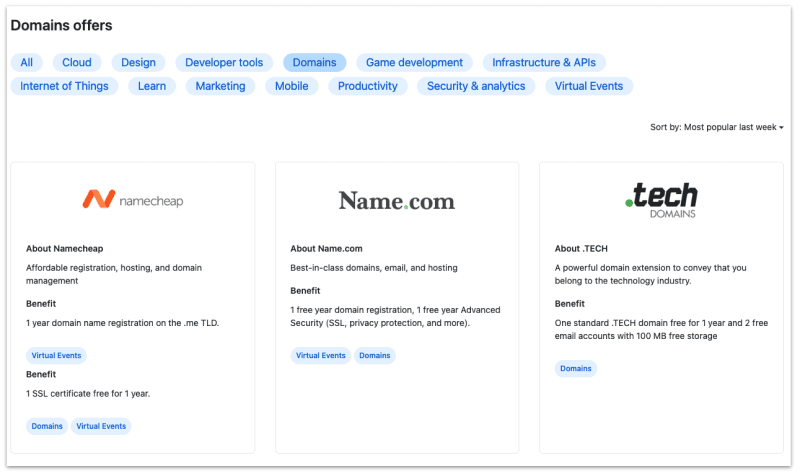Click Virtual Events tag in Name.com card
Image resolution: width=800 pixels, height=475 pixels.
click(320, 356)
